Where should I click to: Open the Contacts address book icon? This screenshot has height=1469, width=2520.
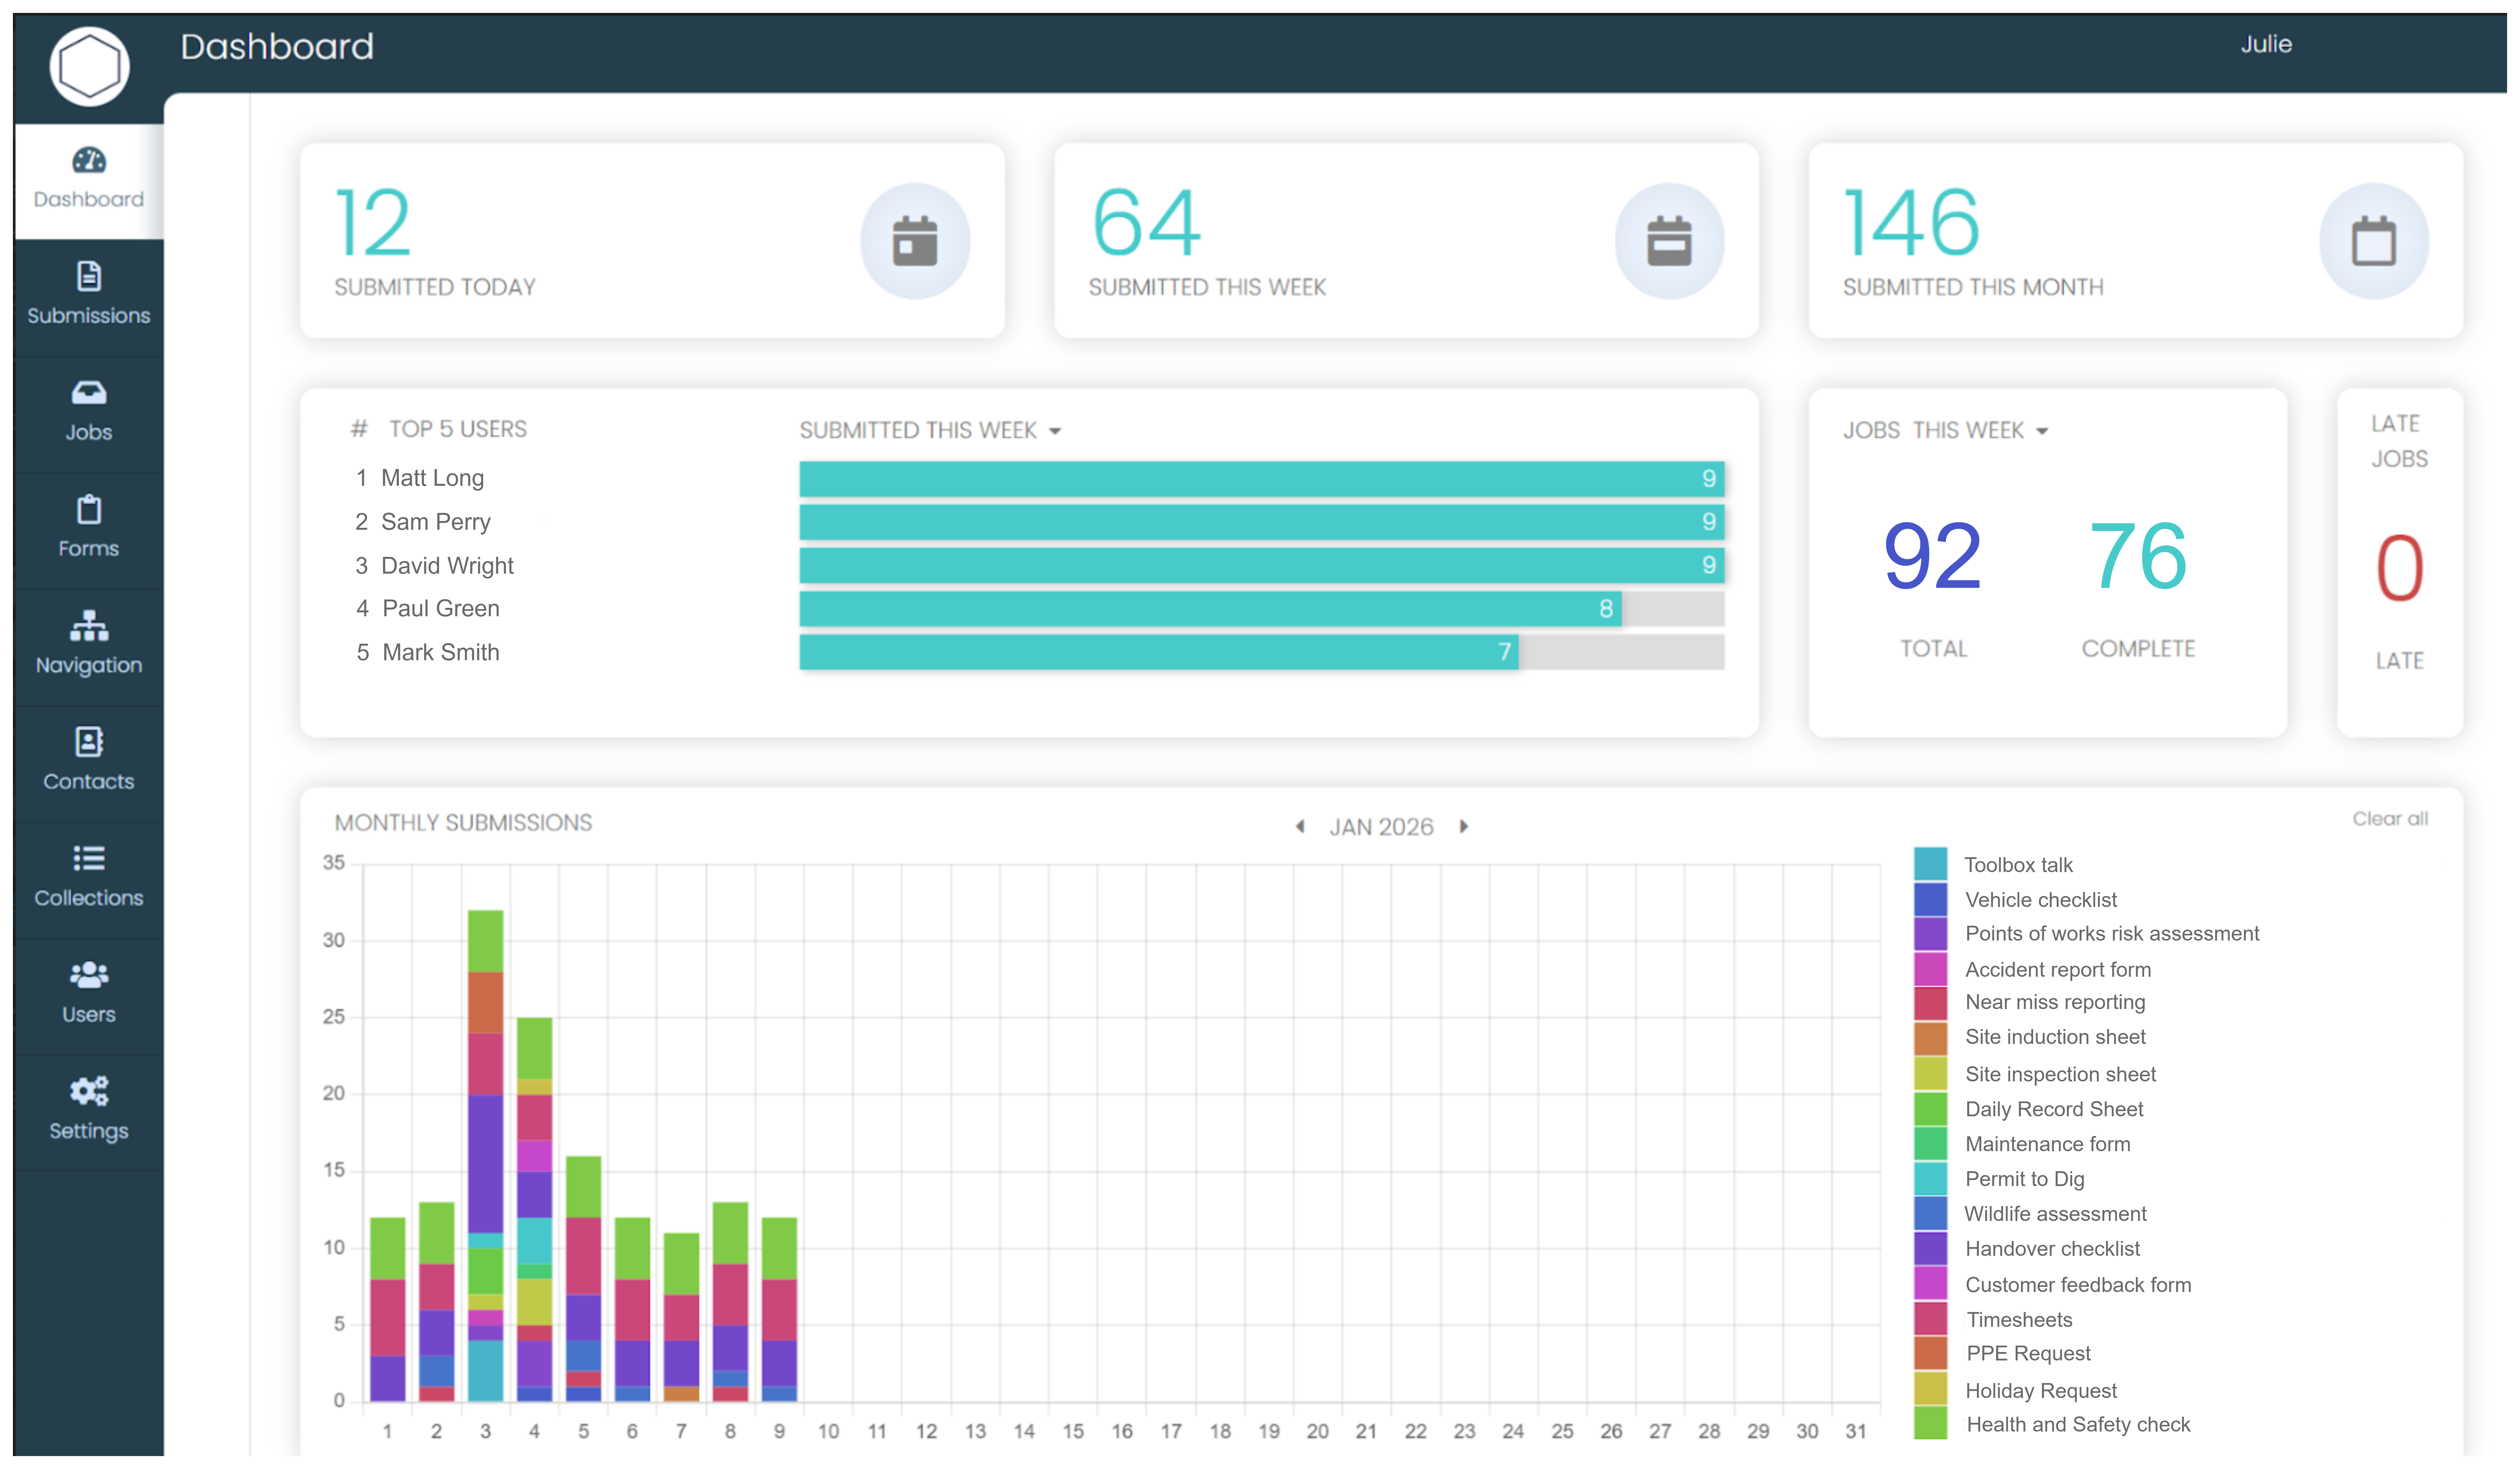coord(89,742)
